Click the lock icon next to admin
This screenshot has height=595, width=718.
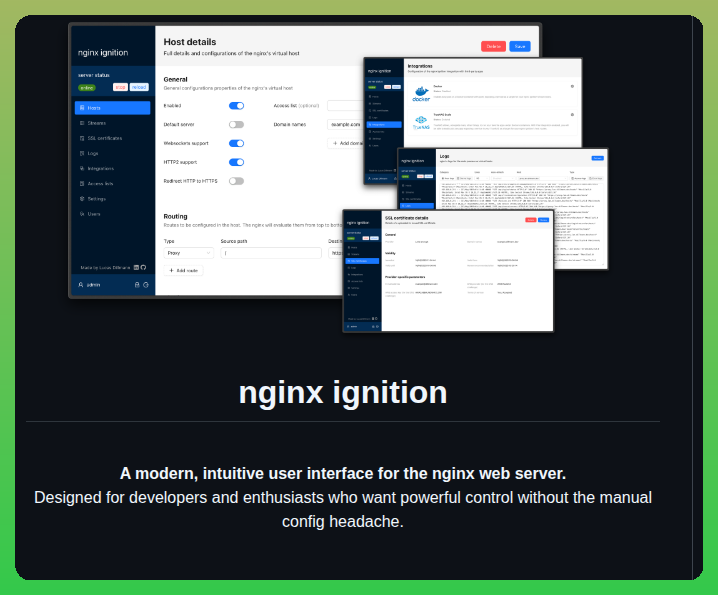click(x=137, y=285)
